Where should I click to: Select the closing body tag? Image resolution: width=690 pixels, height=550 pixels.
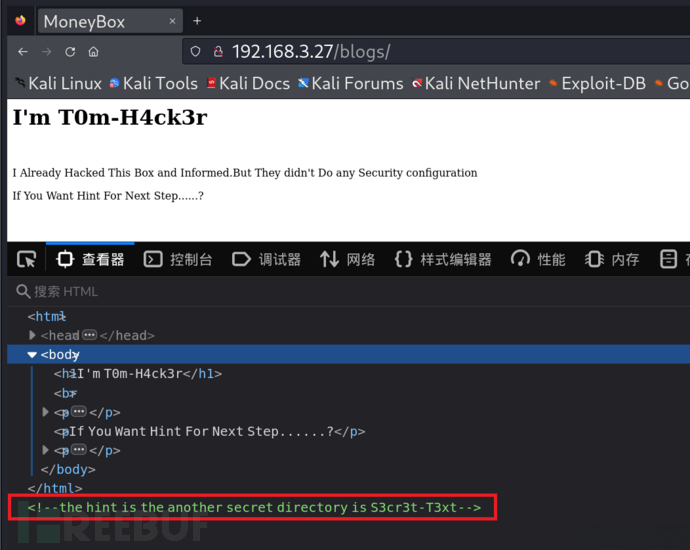point(68,469)
